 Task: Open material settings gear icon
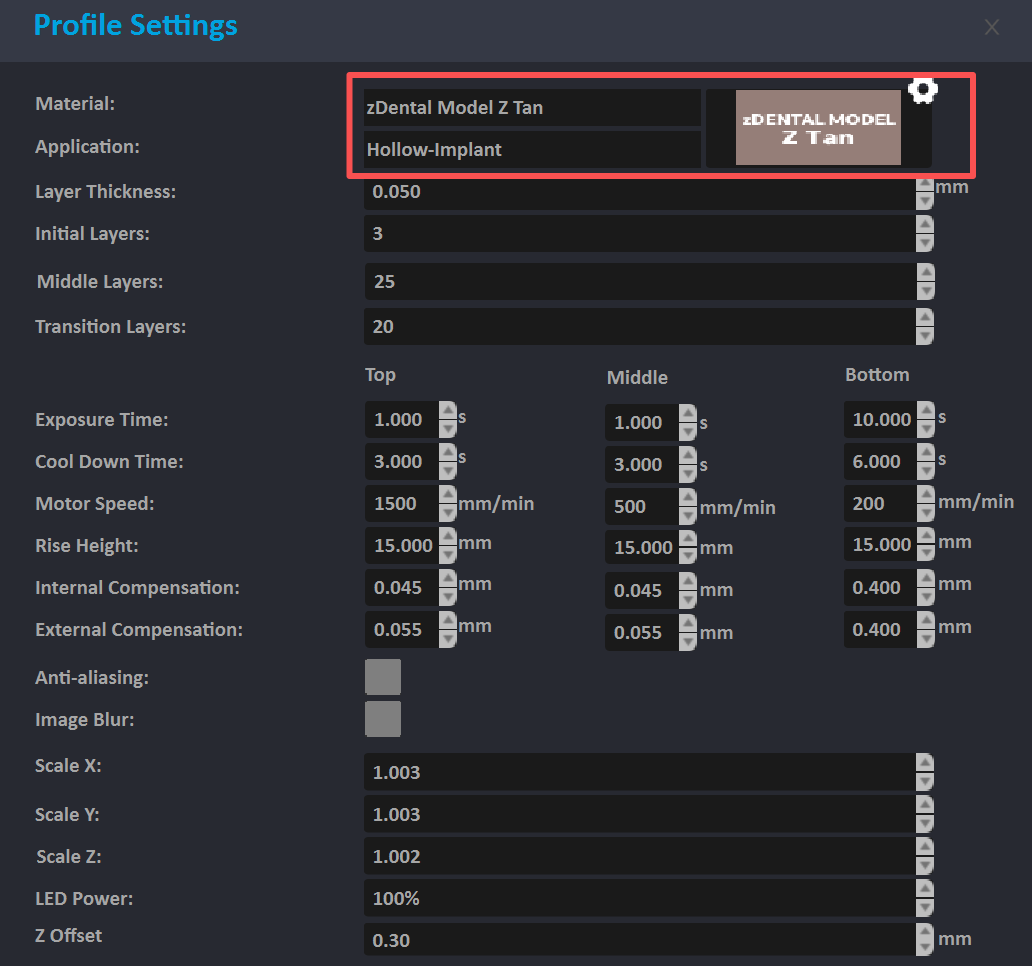[x=922, y=90]
